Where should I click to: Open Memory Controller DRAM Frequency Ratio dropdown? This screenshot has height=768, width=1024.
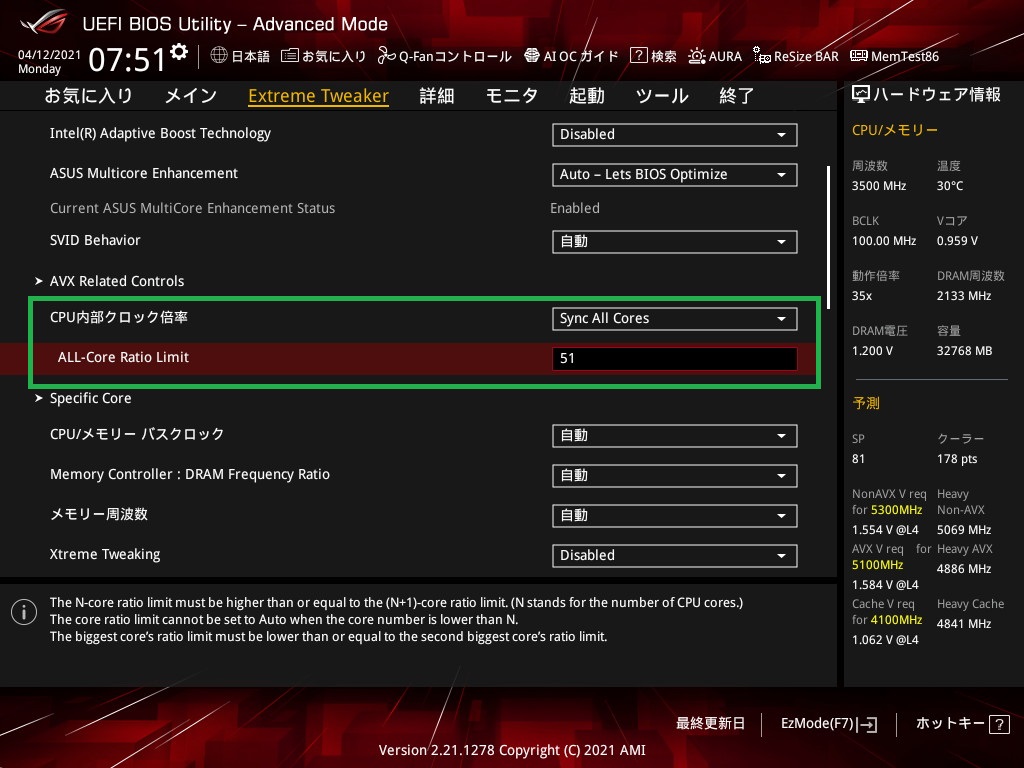[674, 475]
